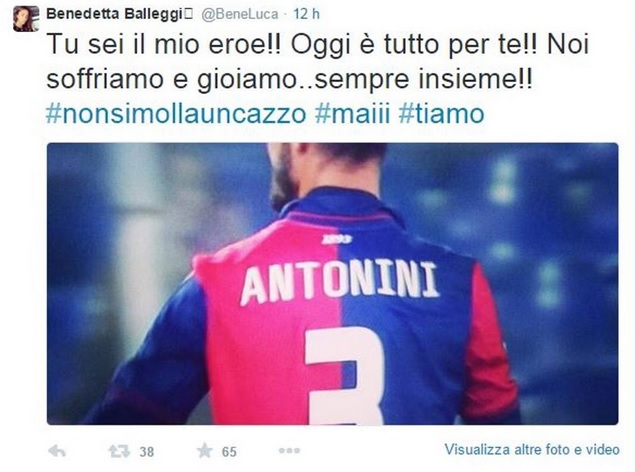
Task: Click the text 'sempre insieme!!' in tweet
Action: pyautogui.click(x=424, y=79)
